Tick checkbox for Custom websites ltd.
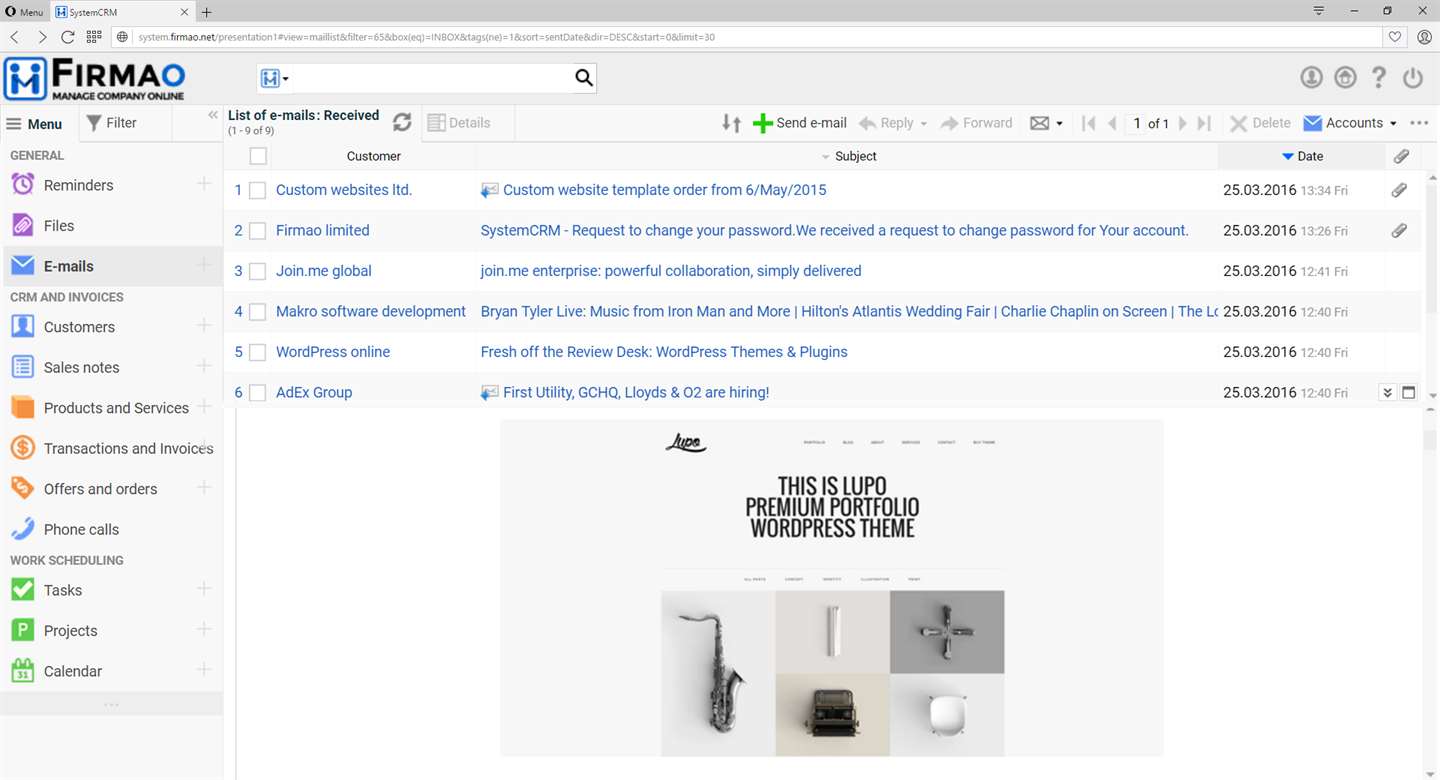This screenshot has width=1440, height=780. 257,190
